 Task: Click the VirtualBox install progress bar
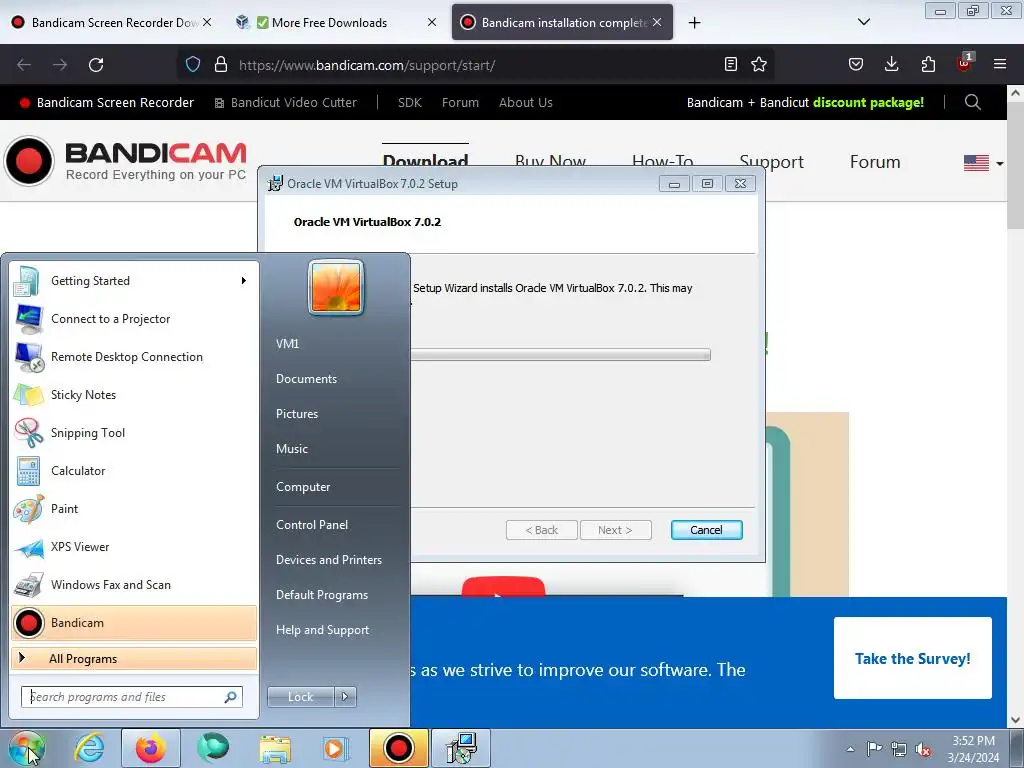(x=560, y=355)
